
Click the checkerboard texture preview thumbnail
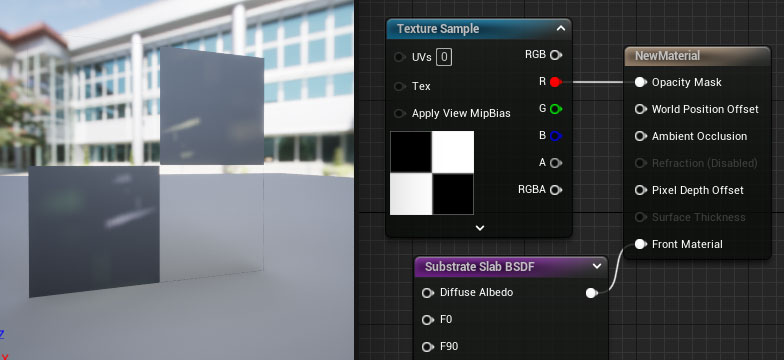pos(432,173)
